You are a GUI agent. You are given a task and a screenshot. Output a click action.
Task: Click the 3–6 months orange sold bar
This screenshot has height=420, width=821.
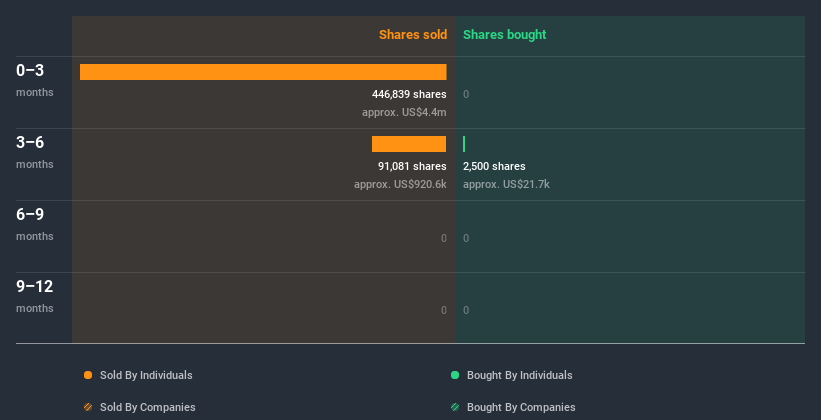tap(409, 144)
